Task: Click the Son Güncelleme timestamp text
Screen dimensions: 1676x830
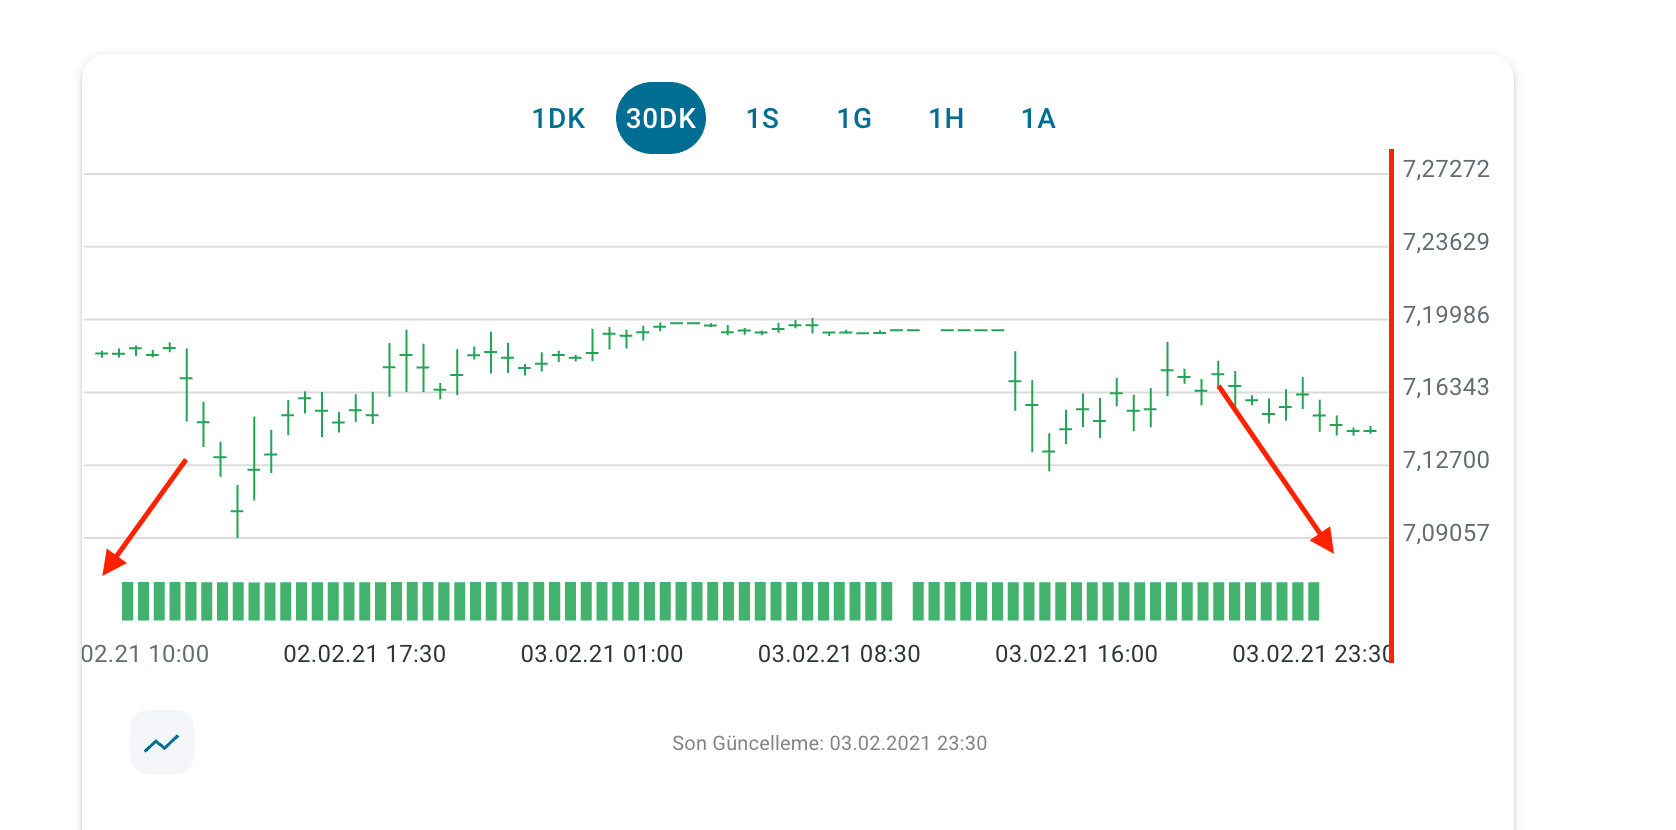Action: click(x=829, y=743)
